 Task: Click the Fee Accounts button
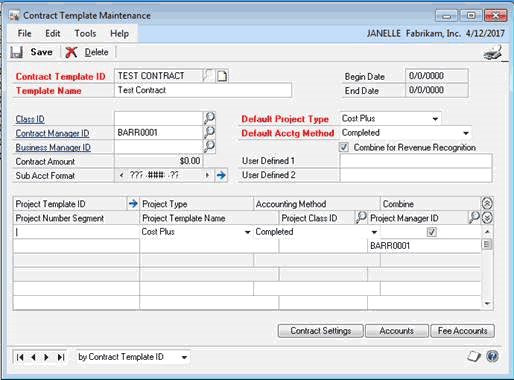click(463, 331)
